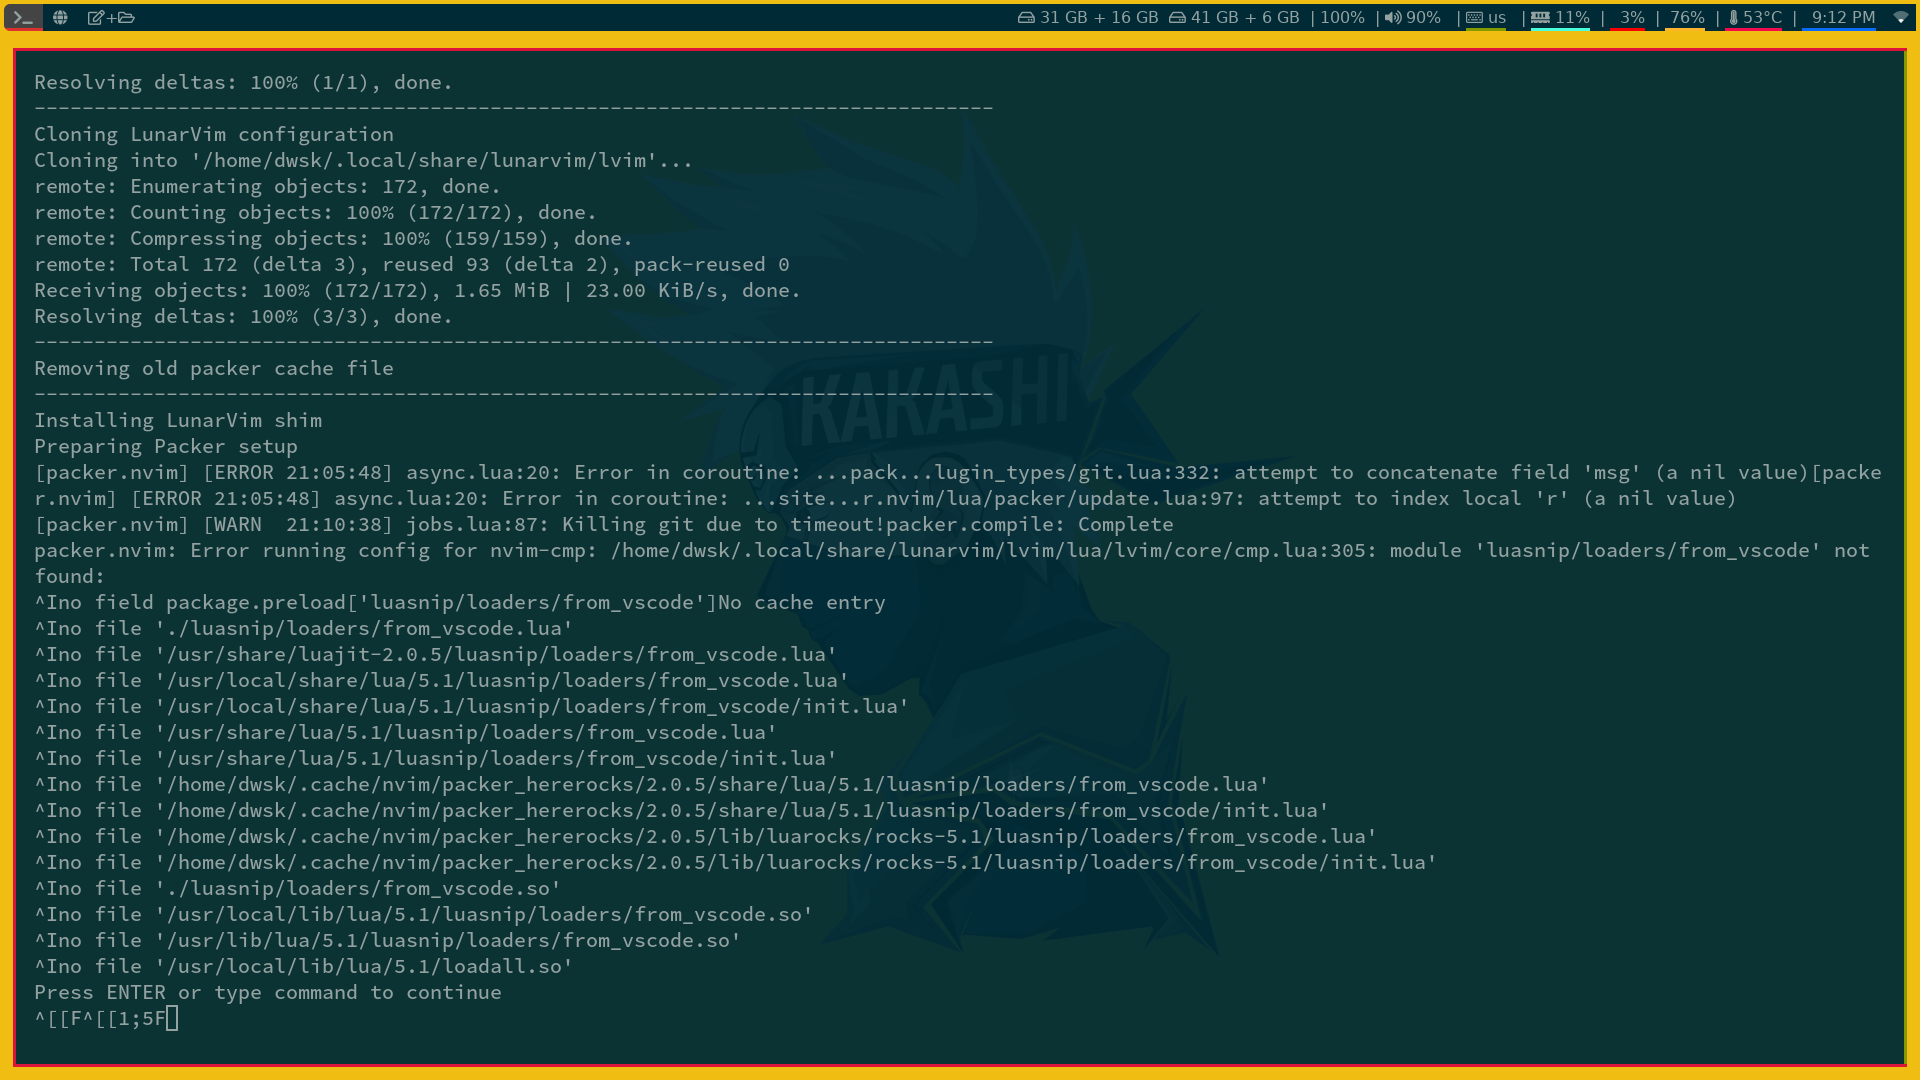Image resolution: width=1920 pixels, height=1080 pixels.
Task: Select the highlighted terminal workspace tab
Action: pyautogui.click(x=22, y=17)
